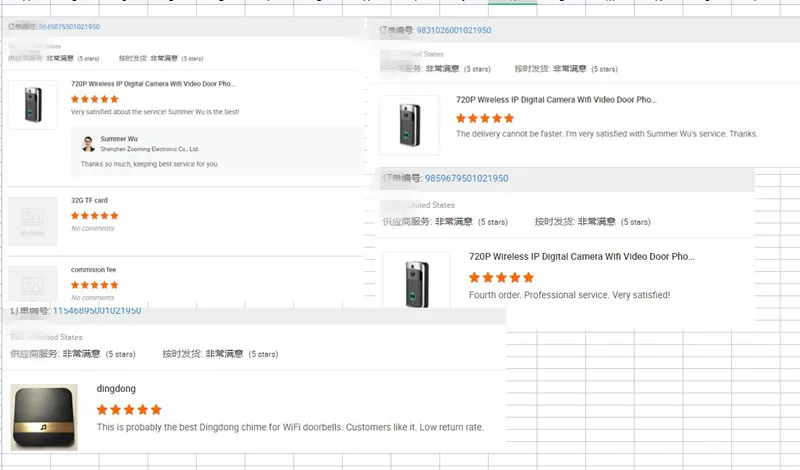Open the 720P product title above 'Fourth order' review
Screen dimensions: 800x470
(x=581, y=257)
